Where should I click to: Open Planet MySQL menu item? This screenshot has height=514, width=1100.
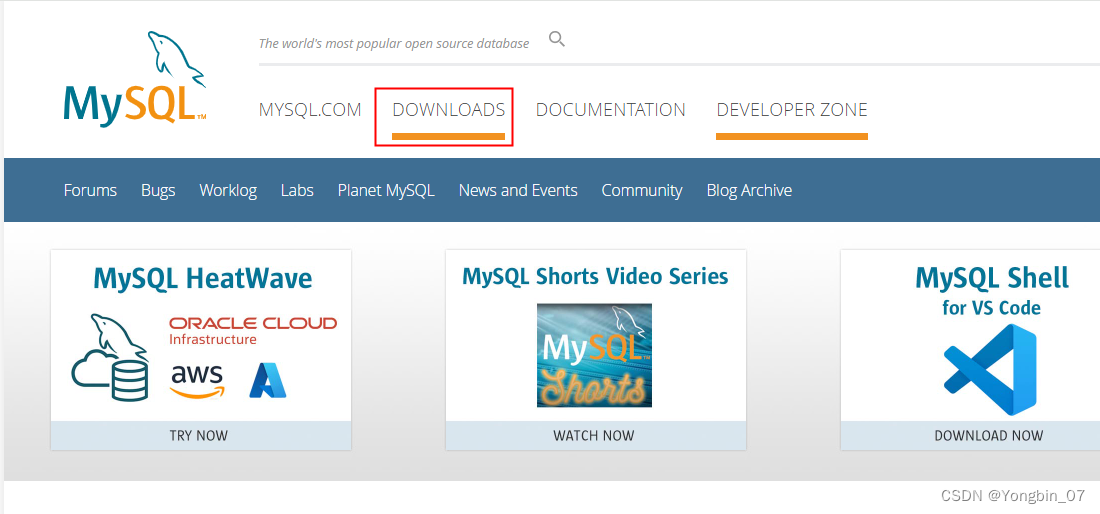(x=386, y=191)
